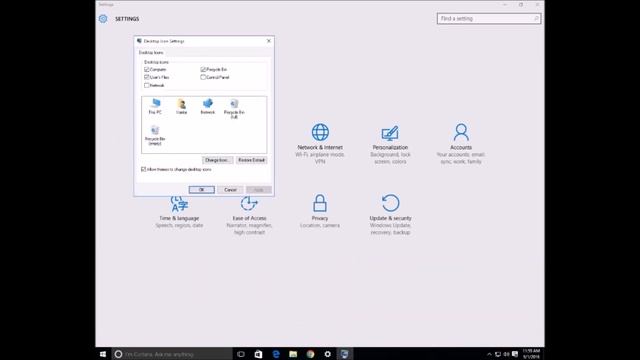
Task: Open Accounts settings tile
Action: (461, 144)
